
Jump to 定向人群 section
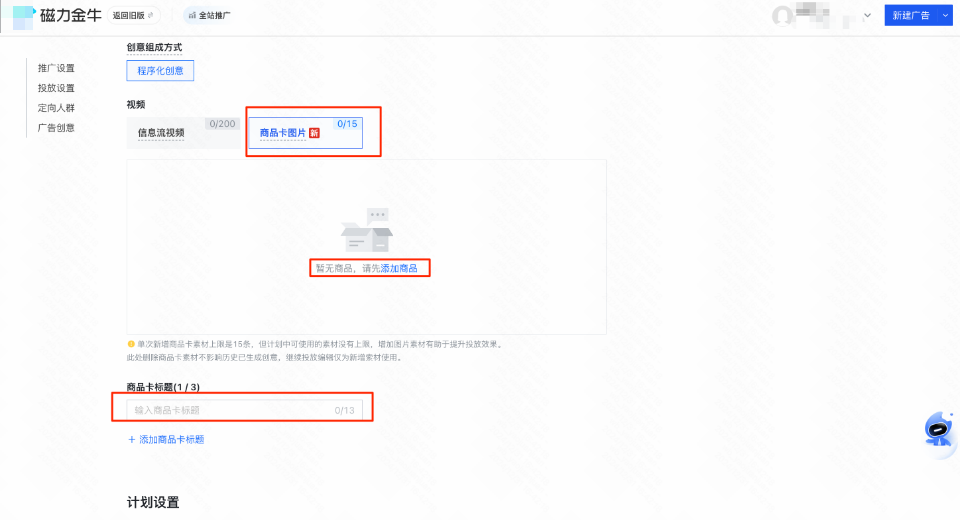[56, 108]
